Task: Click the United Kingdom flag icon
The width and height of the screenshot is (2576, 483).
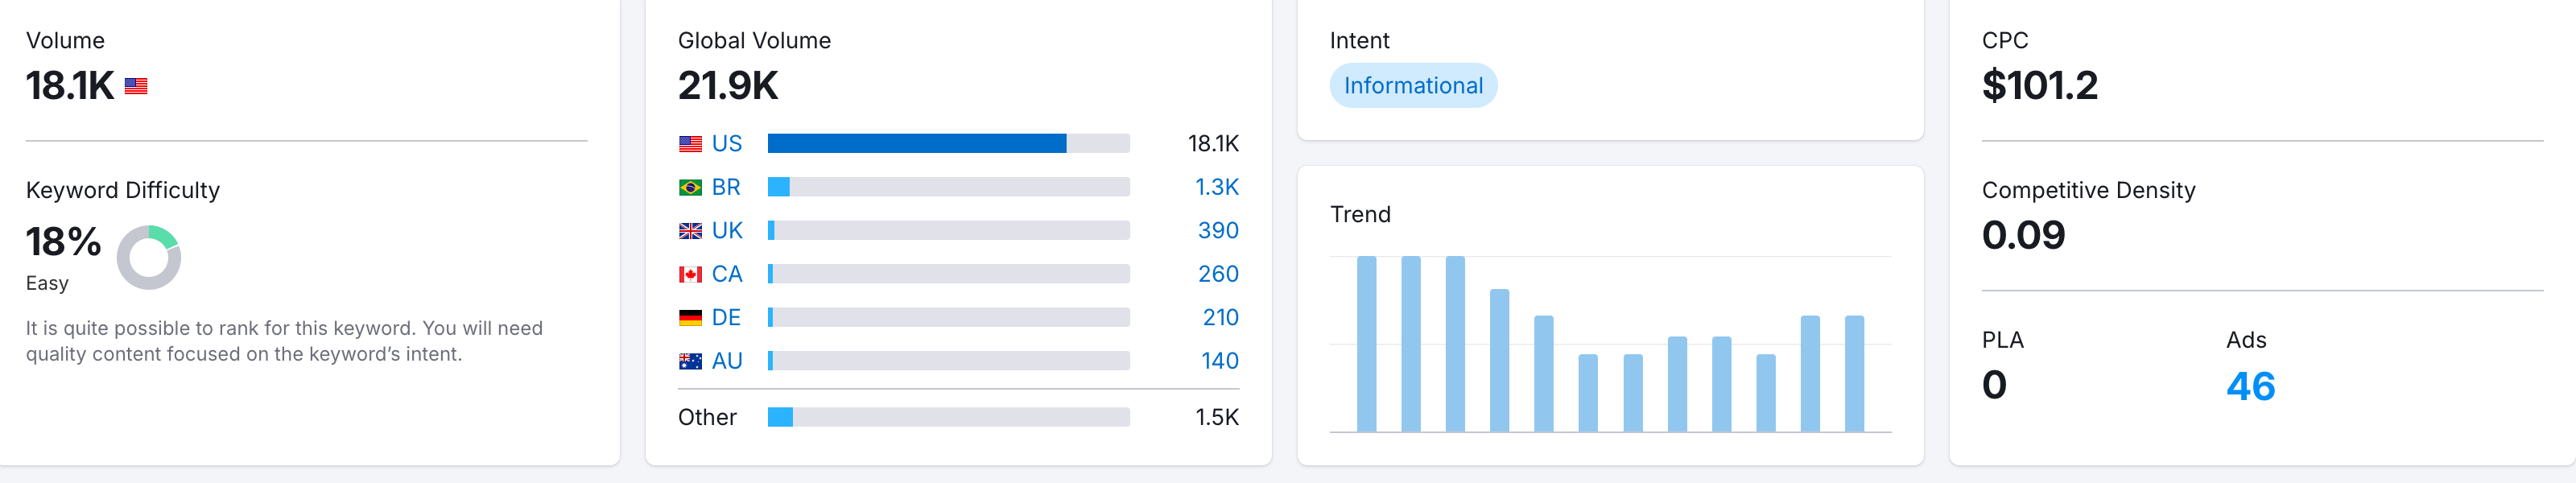Action: point(690,231)
